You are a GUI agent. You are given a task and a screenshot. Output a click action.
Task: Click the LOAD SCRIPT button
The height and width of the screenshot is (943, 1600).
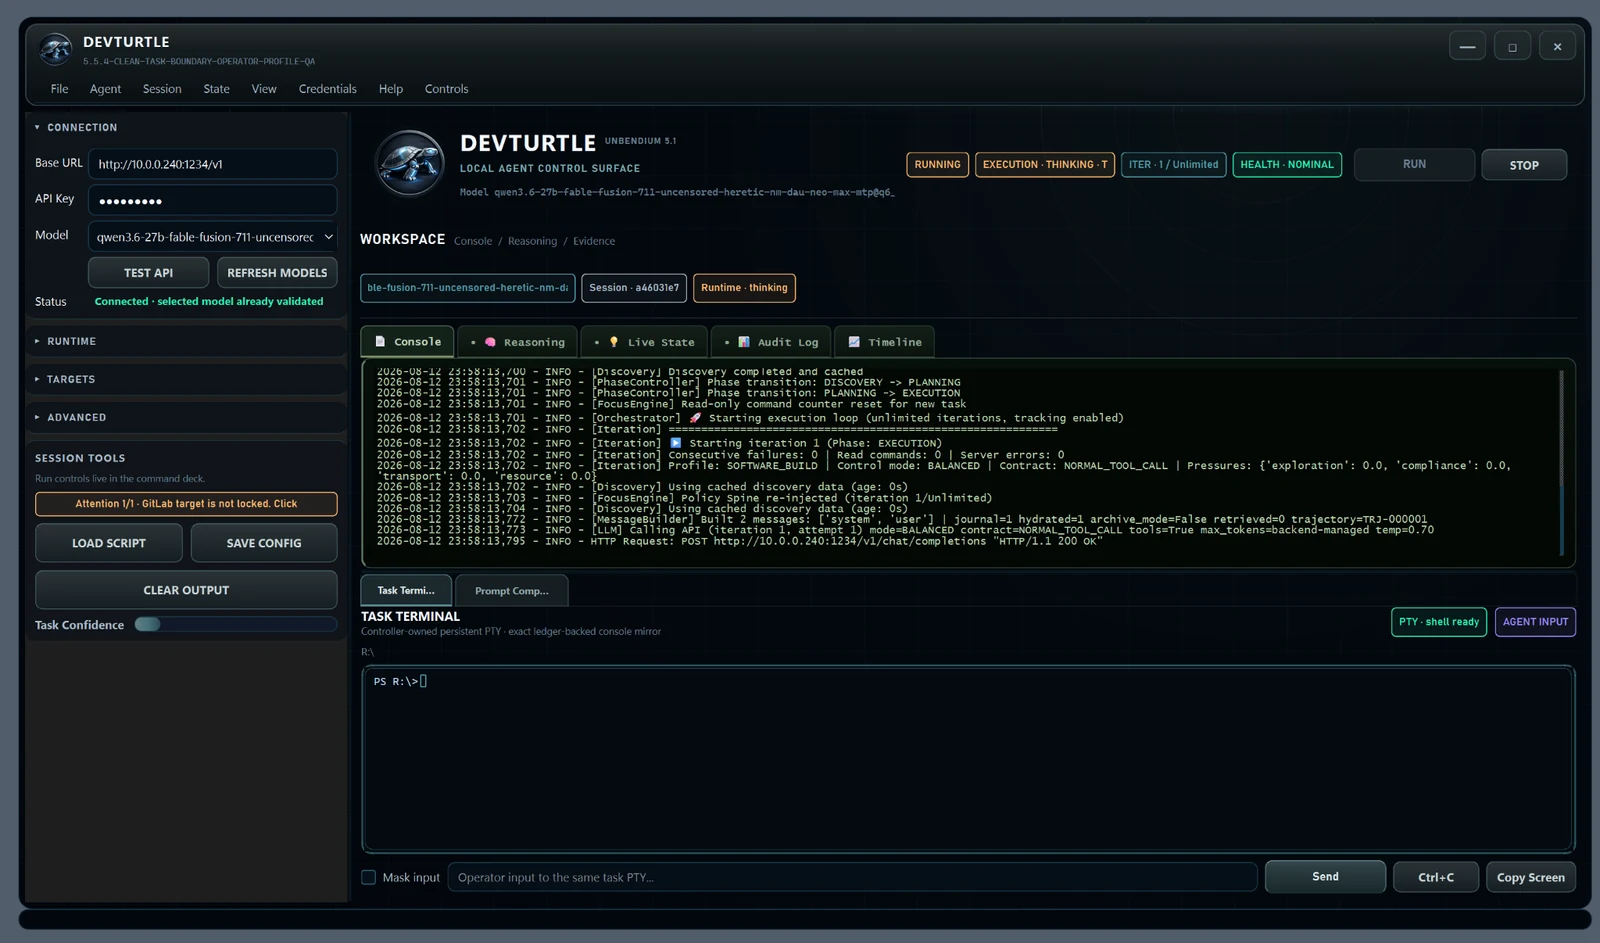click(x=109, y=543)
